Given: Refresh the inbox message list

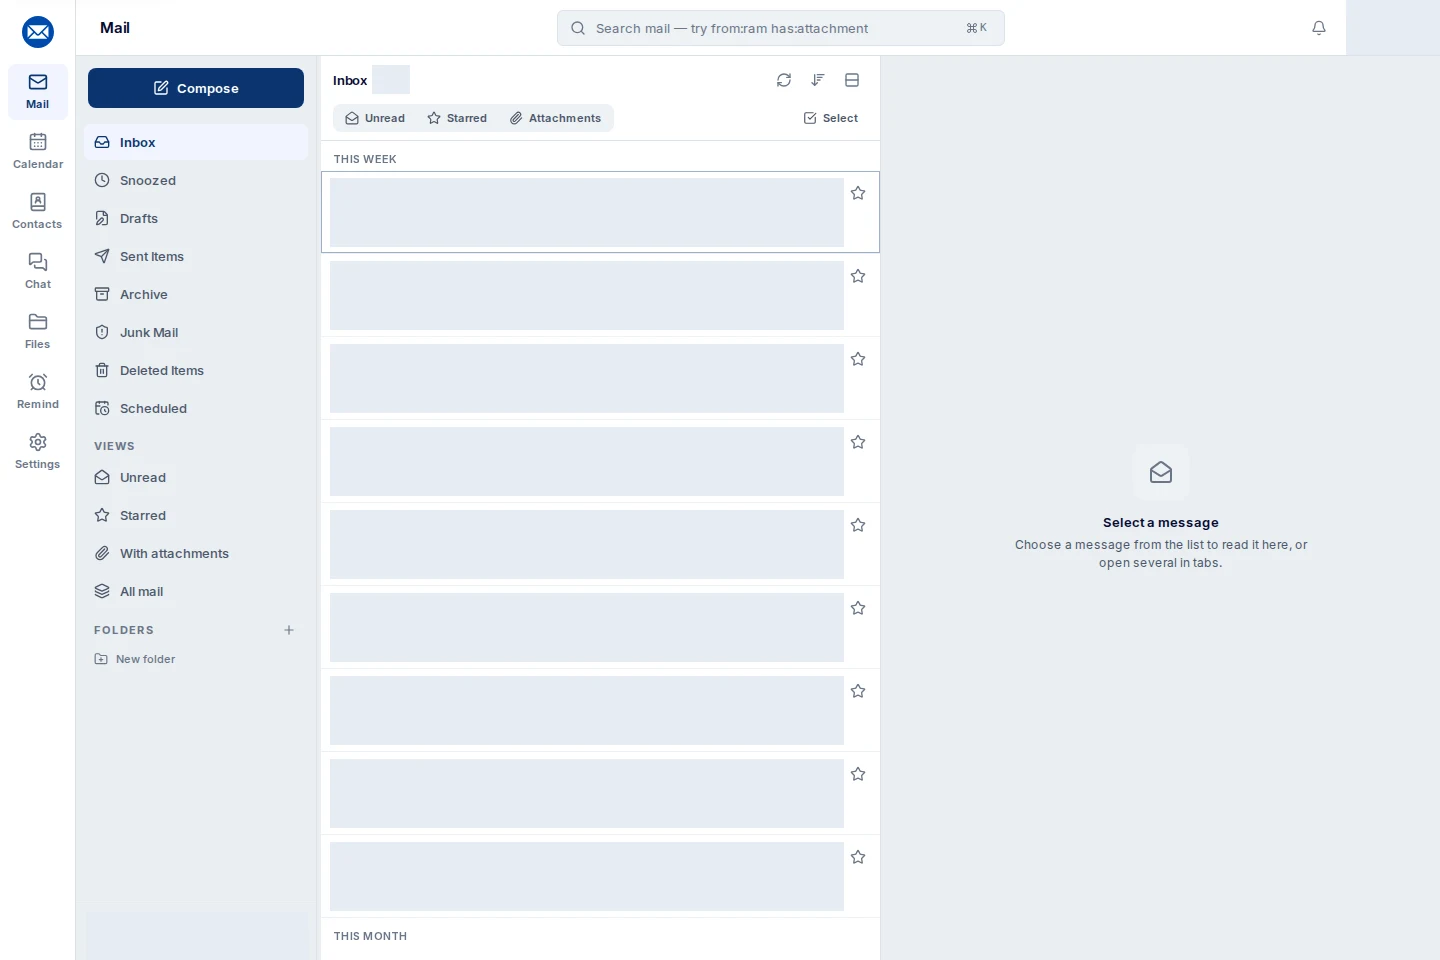Looking at the screenshot, I should pyautogui.click(x=784, y=80).
